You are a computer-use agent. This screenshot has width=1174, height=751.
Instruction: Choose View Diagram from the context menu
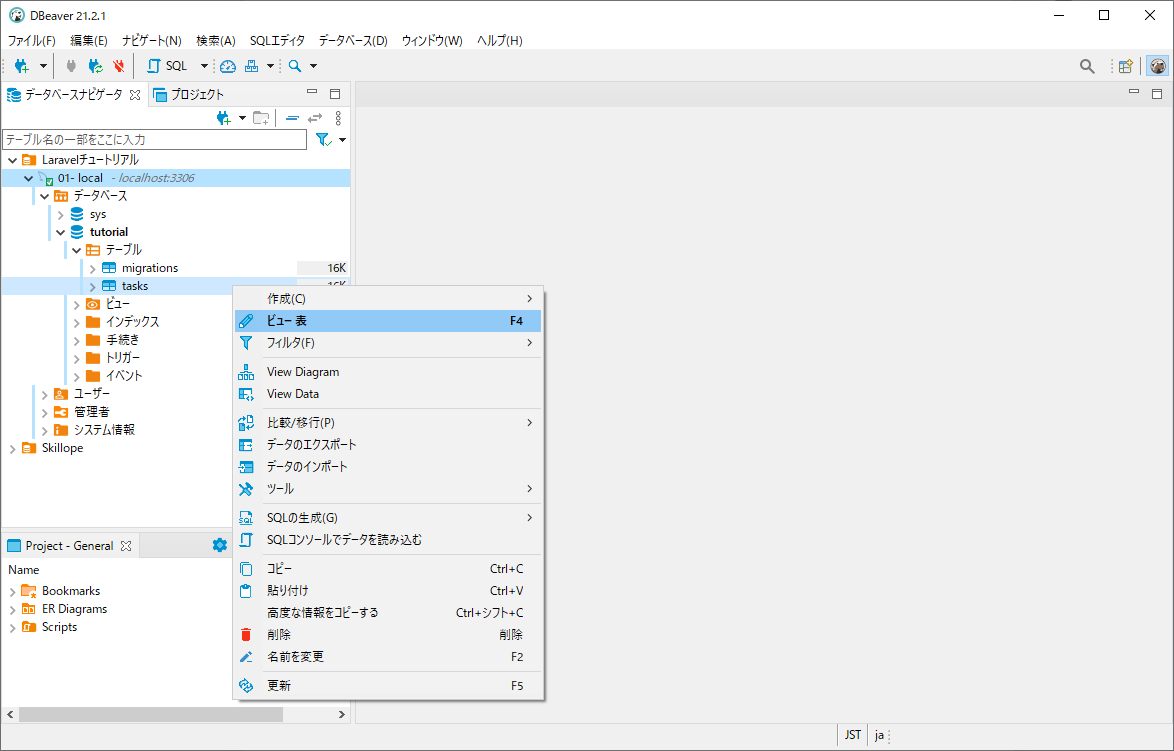pos(388,372)
